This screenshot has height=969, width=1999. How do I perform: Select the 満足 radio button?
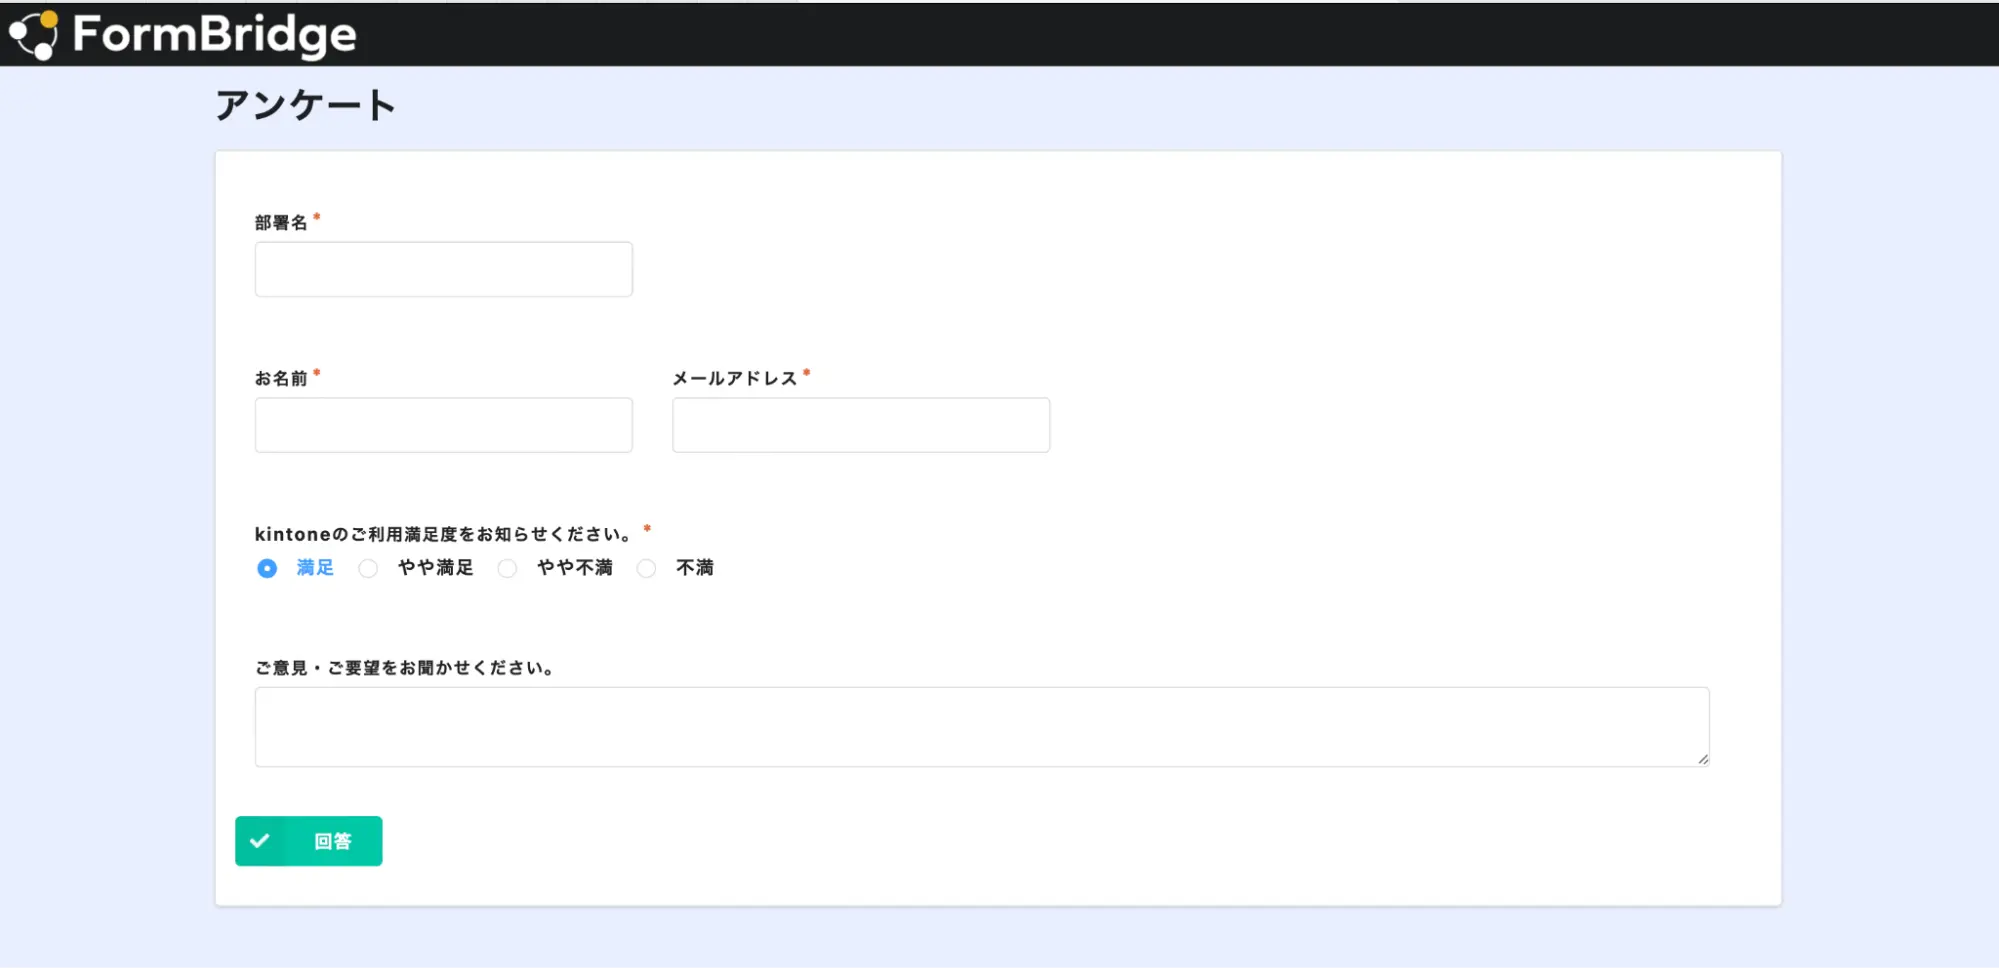[x=267, y=568]
